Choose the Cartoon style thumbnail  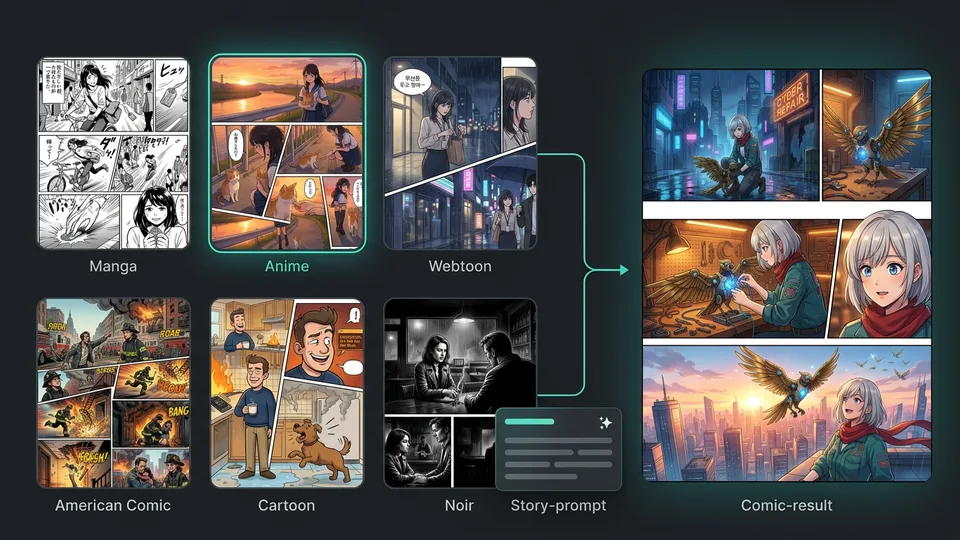click(x=287, y=393)
